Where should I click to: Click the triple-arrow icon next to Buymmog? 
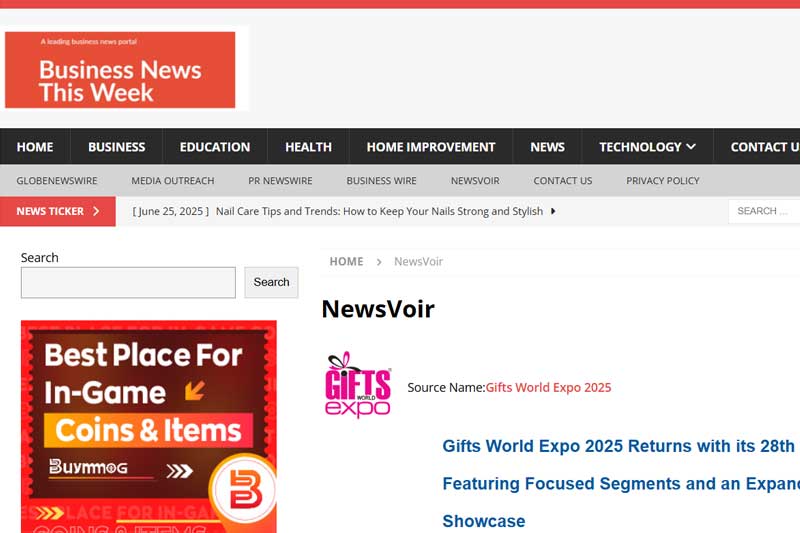(x=179, y=471)
